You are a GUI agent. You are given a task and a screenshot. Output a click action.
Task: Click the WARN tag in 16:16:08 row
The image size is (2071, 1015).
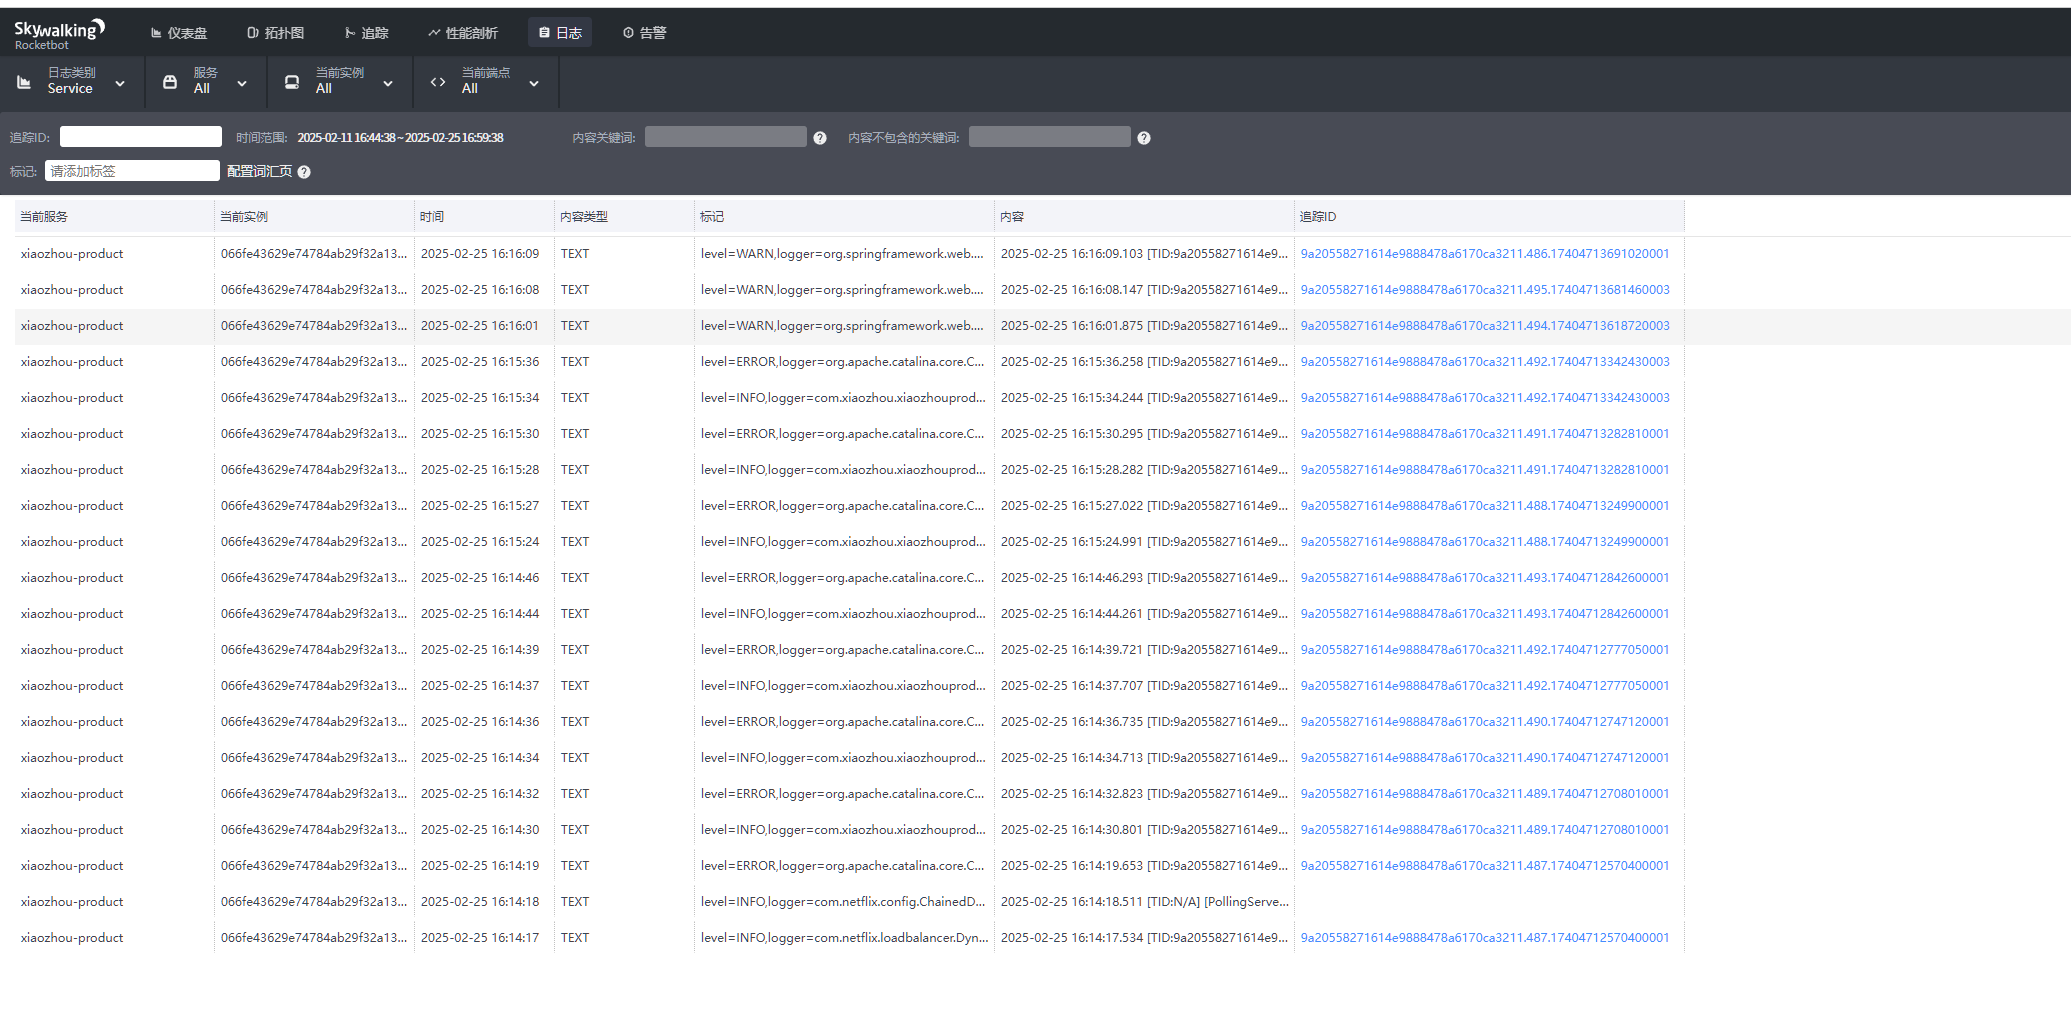pyautogui.click(x=842, y=290)
